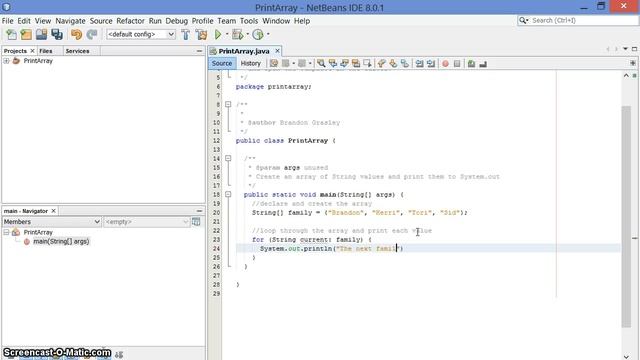
Task: Switch to Source view toggle
Action: click(222, 63)
